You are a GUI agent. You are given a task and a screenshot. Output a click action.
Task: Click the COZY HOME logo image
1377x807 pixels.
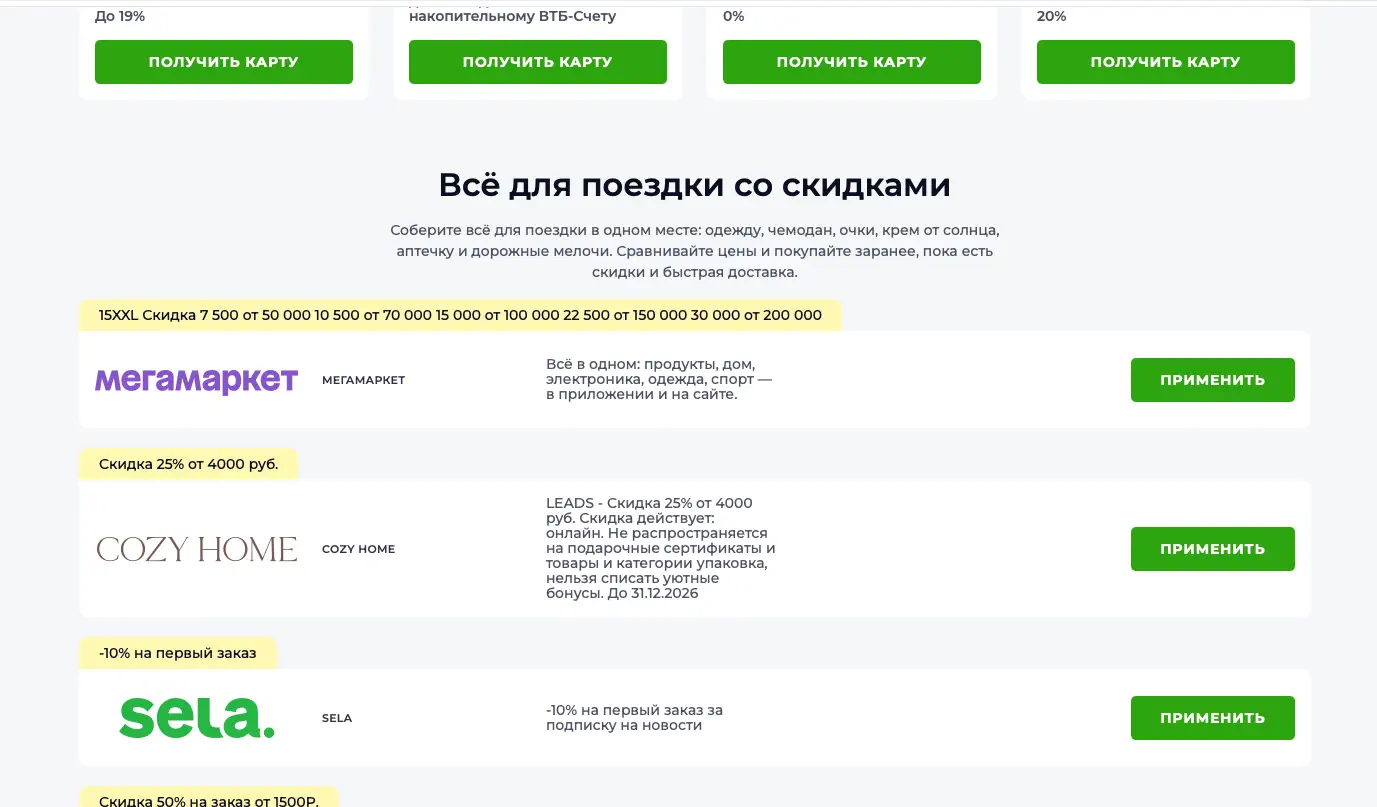pos(197,549)
